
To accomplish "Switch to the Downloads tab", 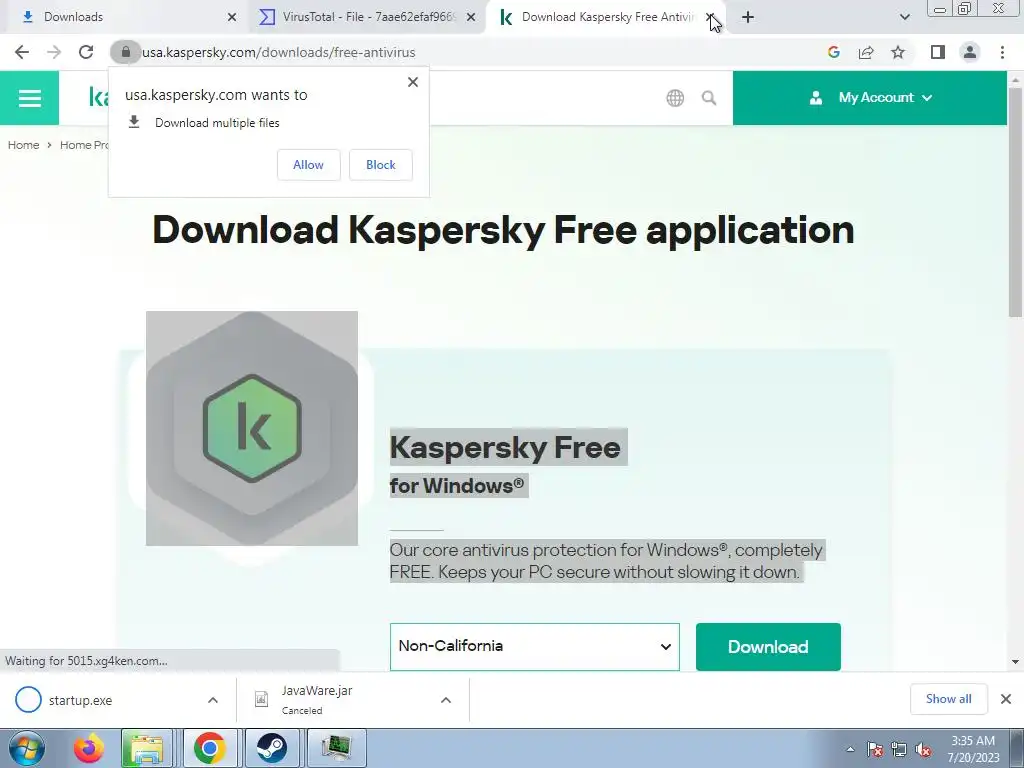I will (x=124, y=17).
